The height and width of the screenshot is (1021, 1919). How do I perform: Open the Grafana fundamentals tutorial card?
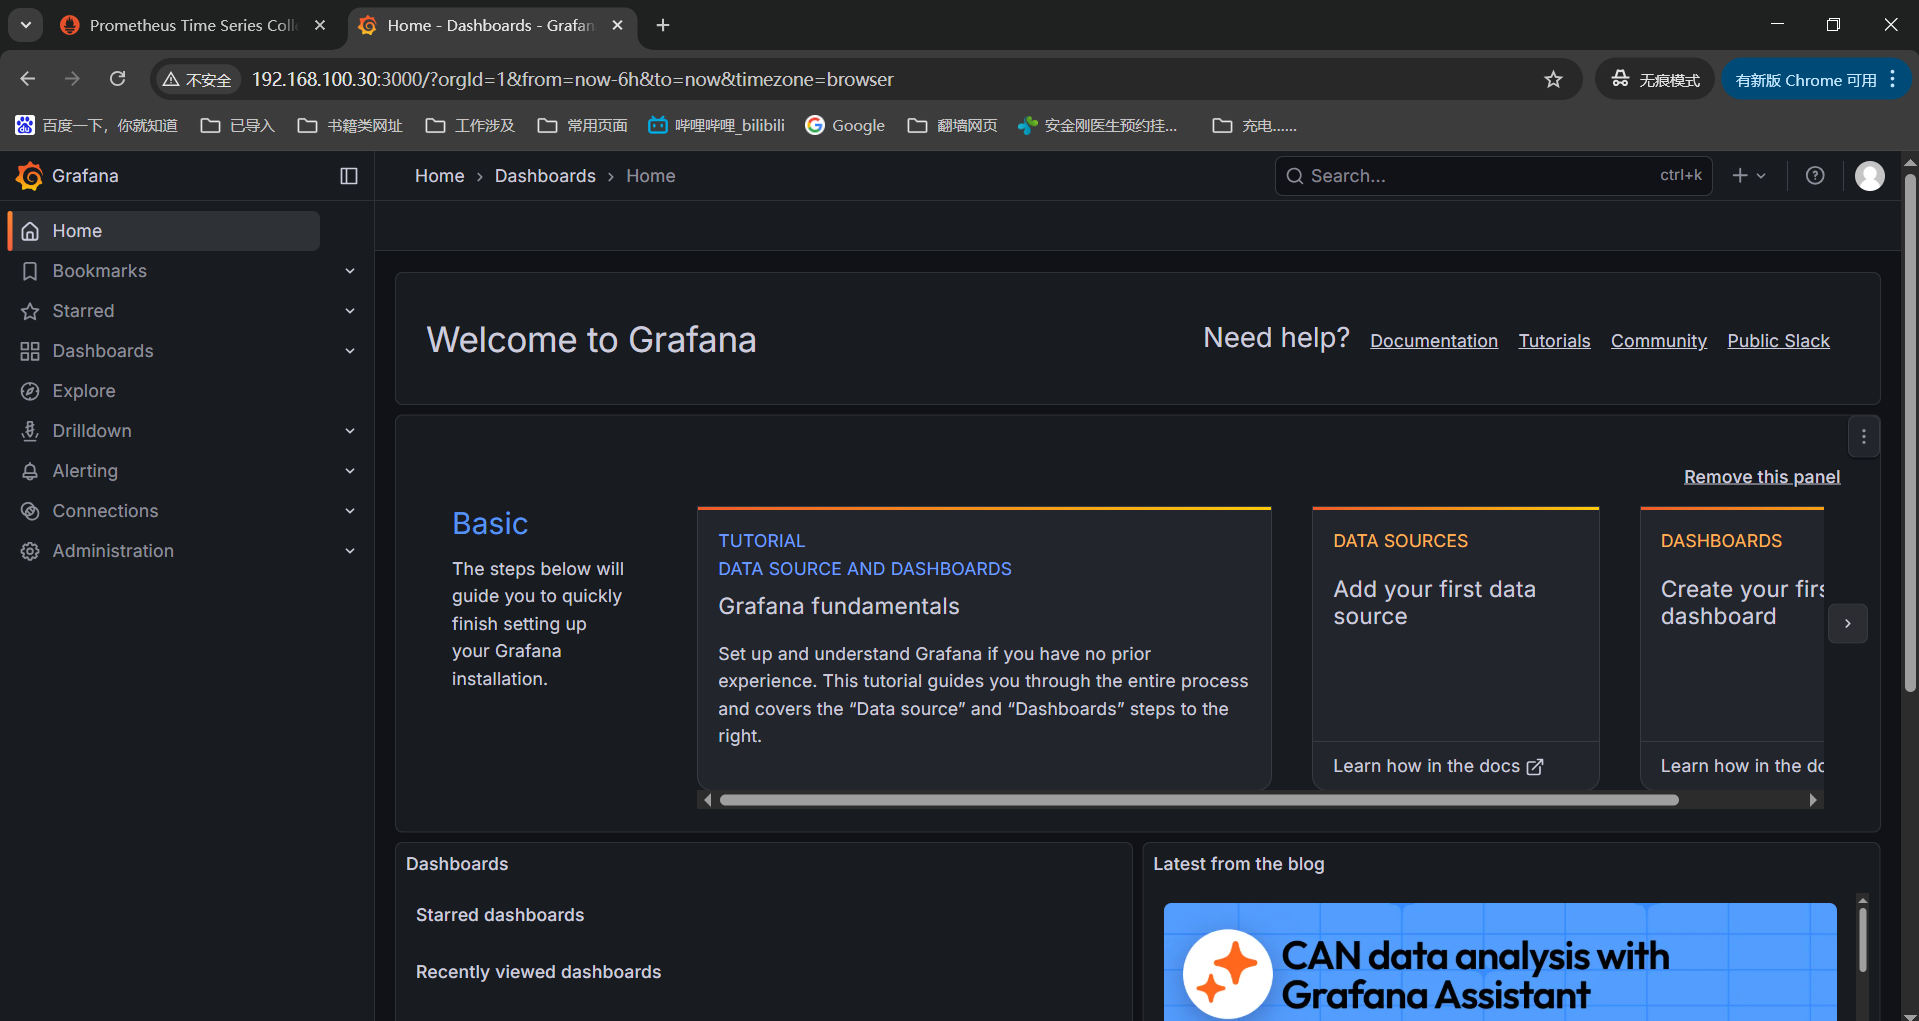(984, 648)
